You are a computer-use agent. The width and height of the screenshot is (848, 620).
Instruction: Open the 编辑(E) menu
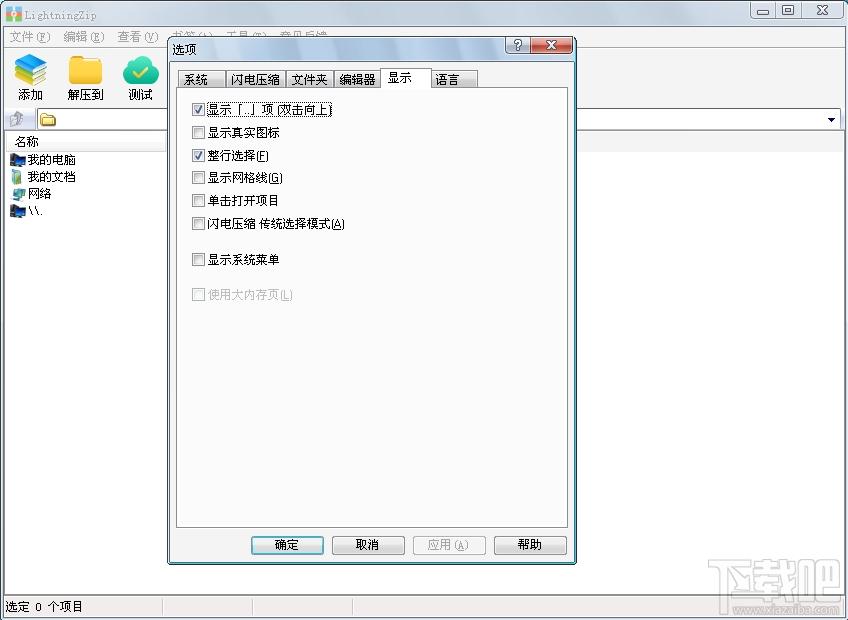(x=83, y=37)
